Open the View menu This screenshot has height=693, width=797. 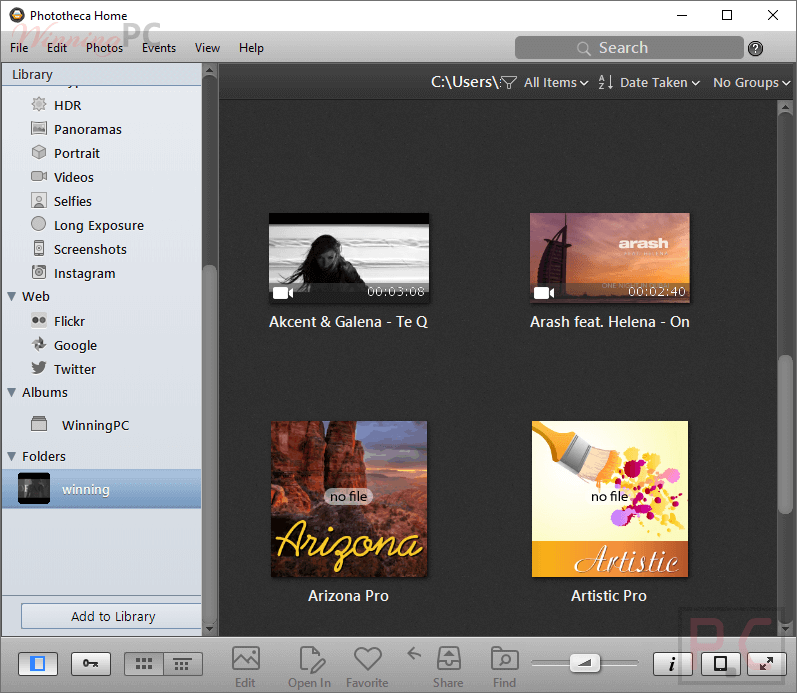coord(207,48)
